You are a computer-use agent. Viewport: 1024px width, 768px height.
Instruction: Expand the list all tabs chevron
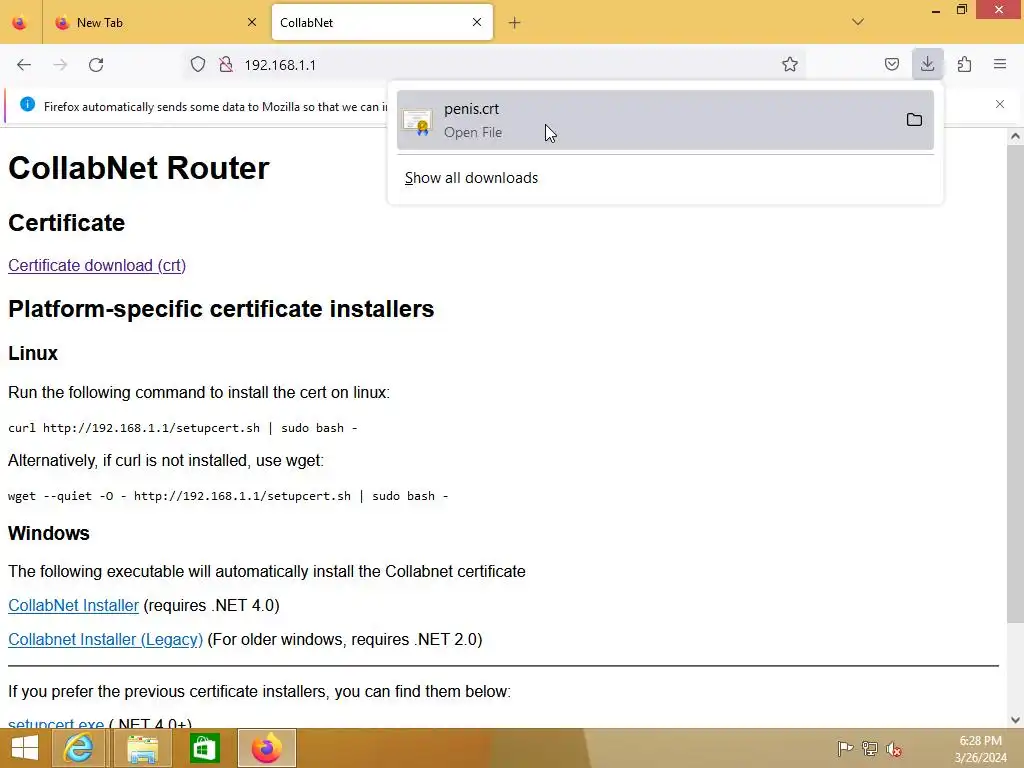tap(858, 22)
